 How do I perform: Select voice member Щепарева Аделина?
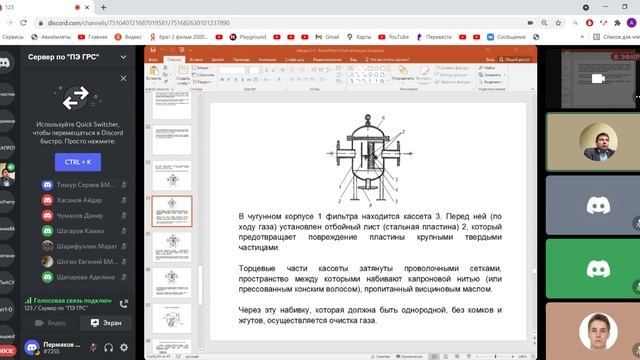pos(84,277)
